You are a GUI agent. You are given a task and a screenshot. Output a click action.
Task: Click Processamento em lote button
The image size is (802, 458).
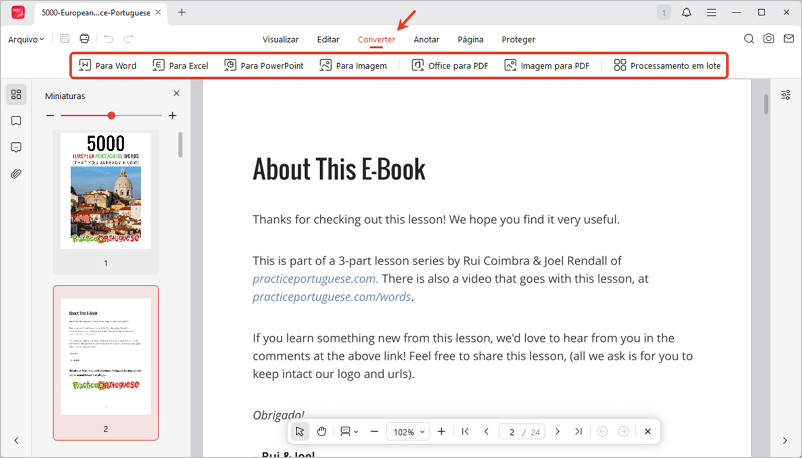pos(667,65)
